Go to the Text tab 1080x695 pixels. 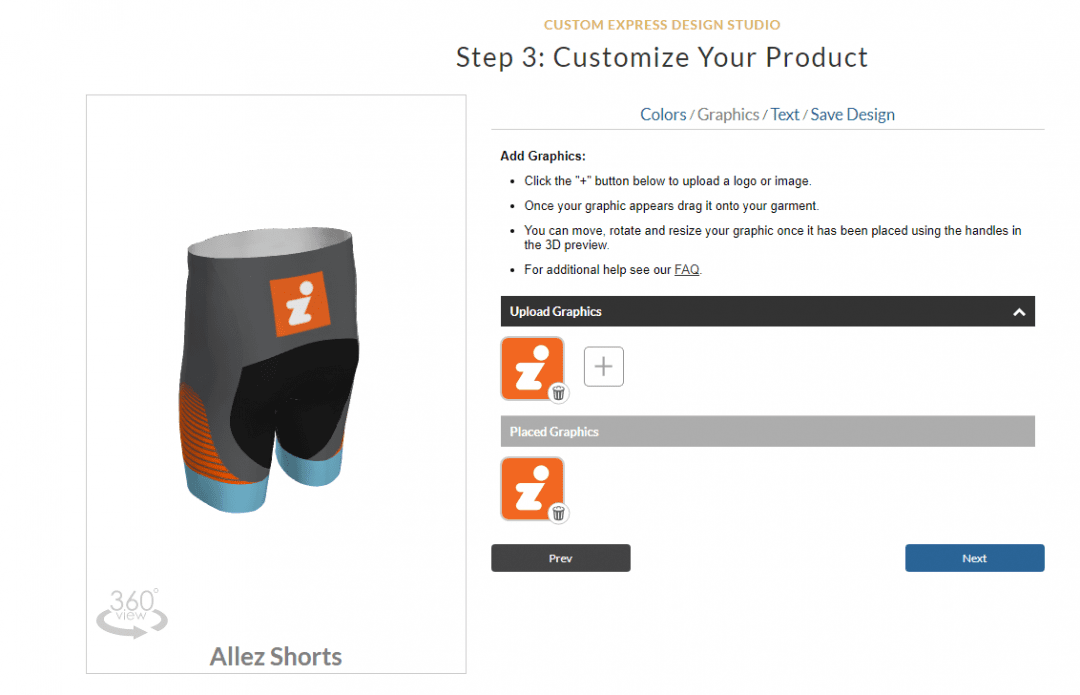coord(785,115)
